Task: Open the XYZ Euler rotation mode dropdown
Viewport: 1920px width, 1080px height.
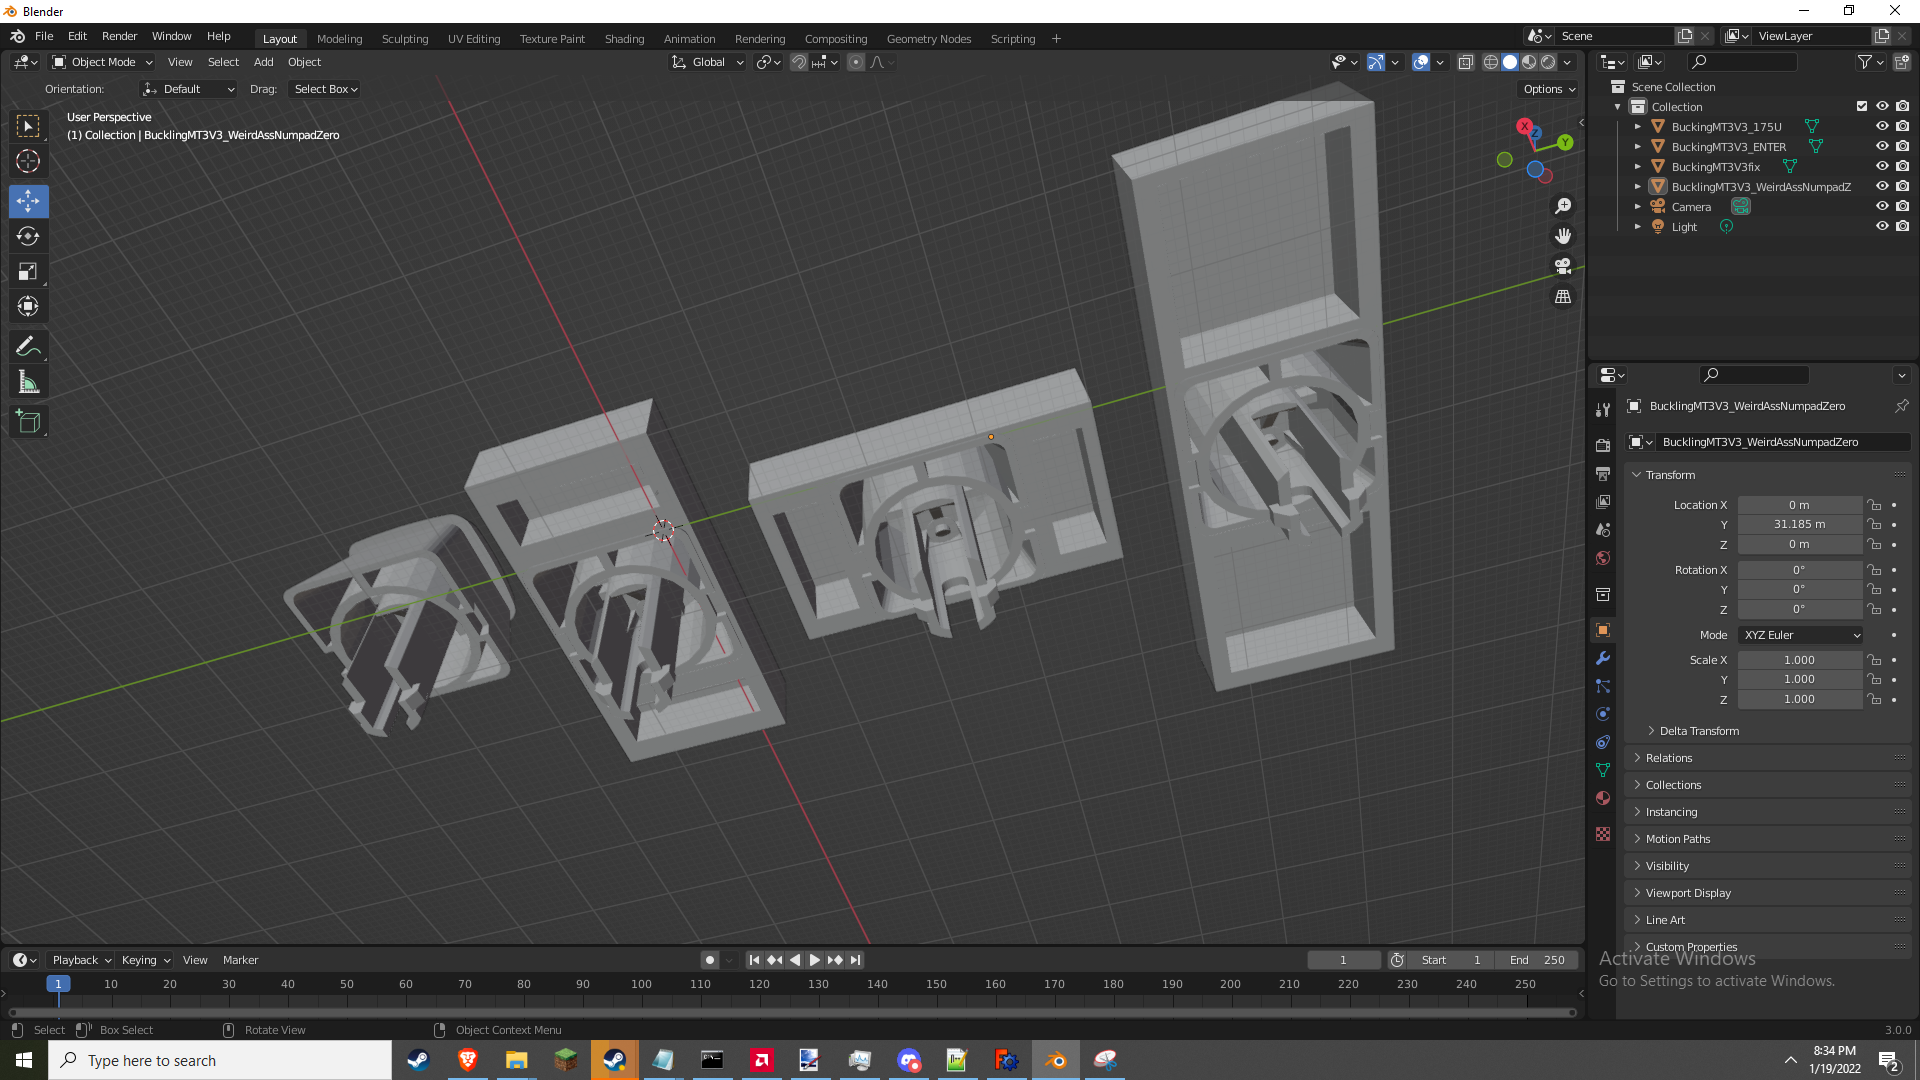Action: pos(1801,635)
